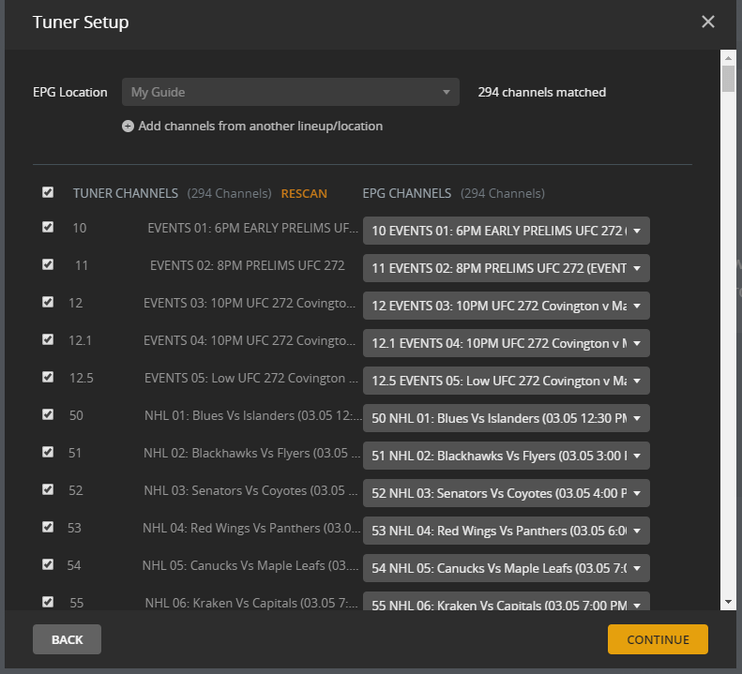Expand EPG dropdown for 54 Canucks Vs Maple Leafs
Screen dimensions: 742x674
[506, 568]
